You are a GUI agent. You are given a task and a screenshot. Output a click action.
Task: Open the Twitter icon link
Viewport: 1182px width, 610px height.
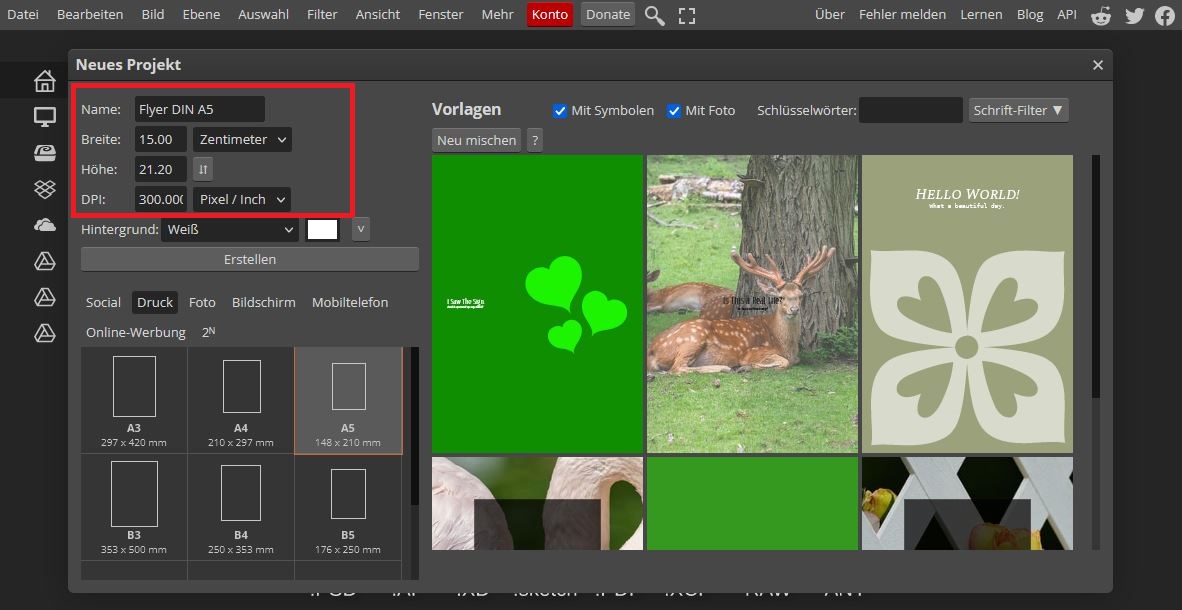point(1133,15)
